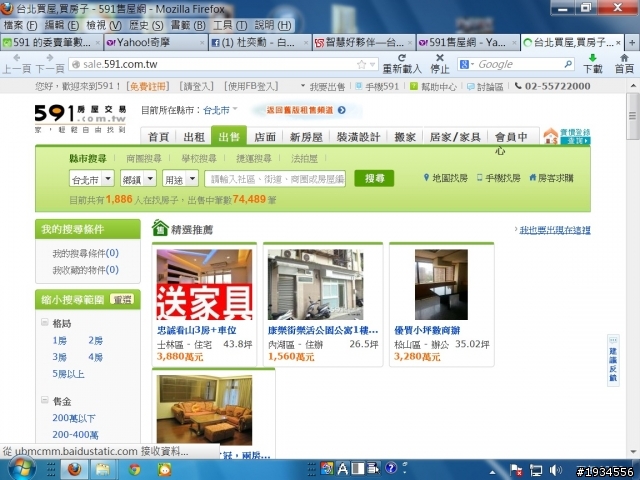Open 手機找房 mobile search
Screen dimensions: 640x480
498,178
